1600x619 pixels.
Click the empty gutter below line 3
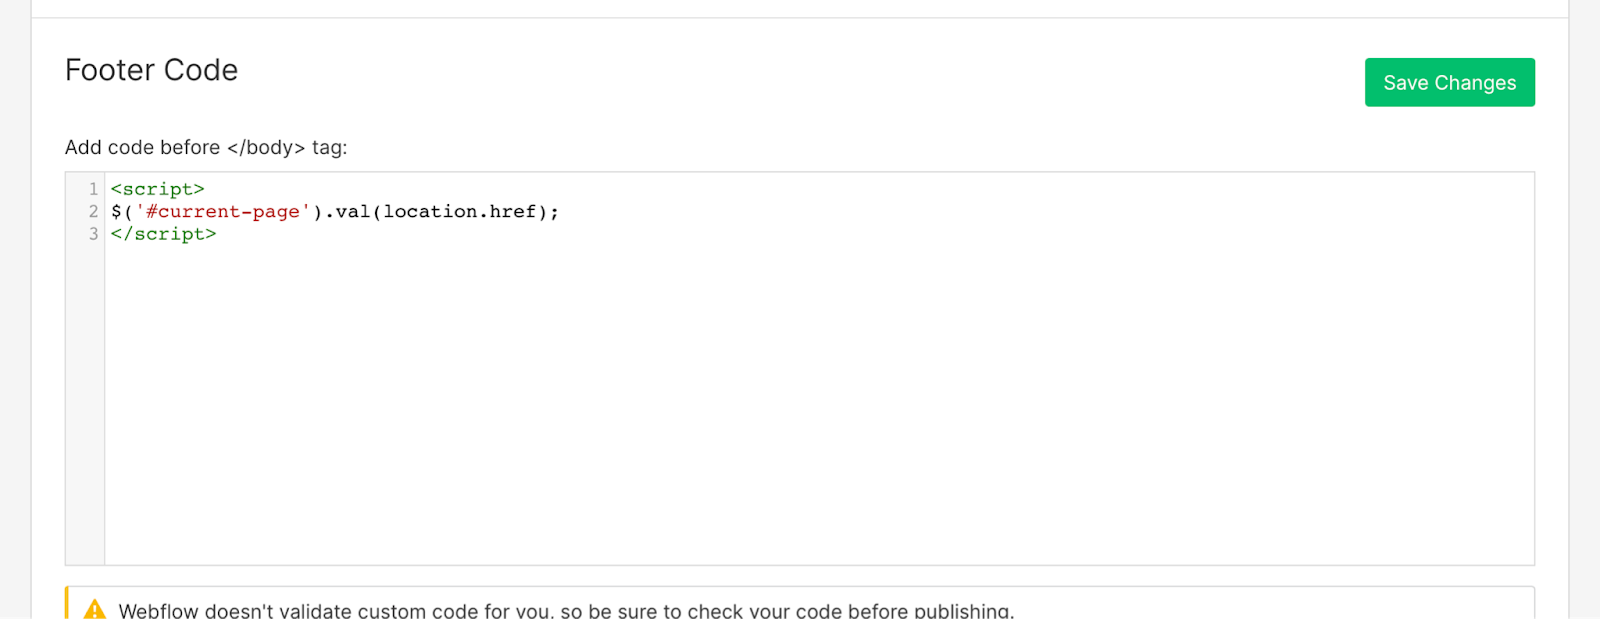[85, 400]
